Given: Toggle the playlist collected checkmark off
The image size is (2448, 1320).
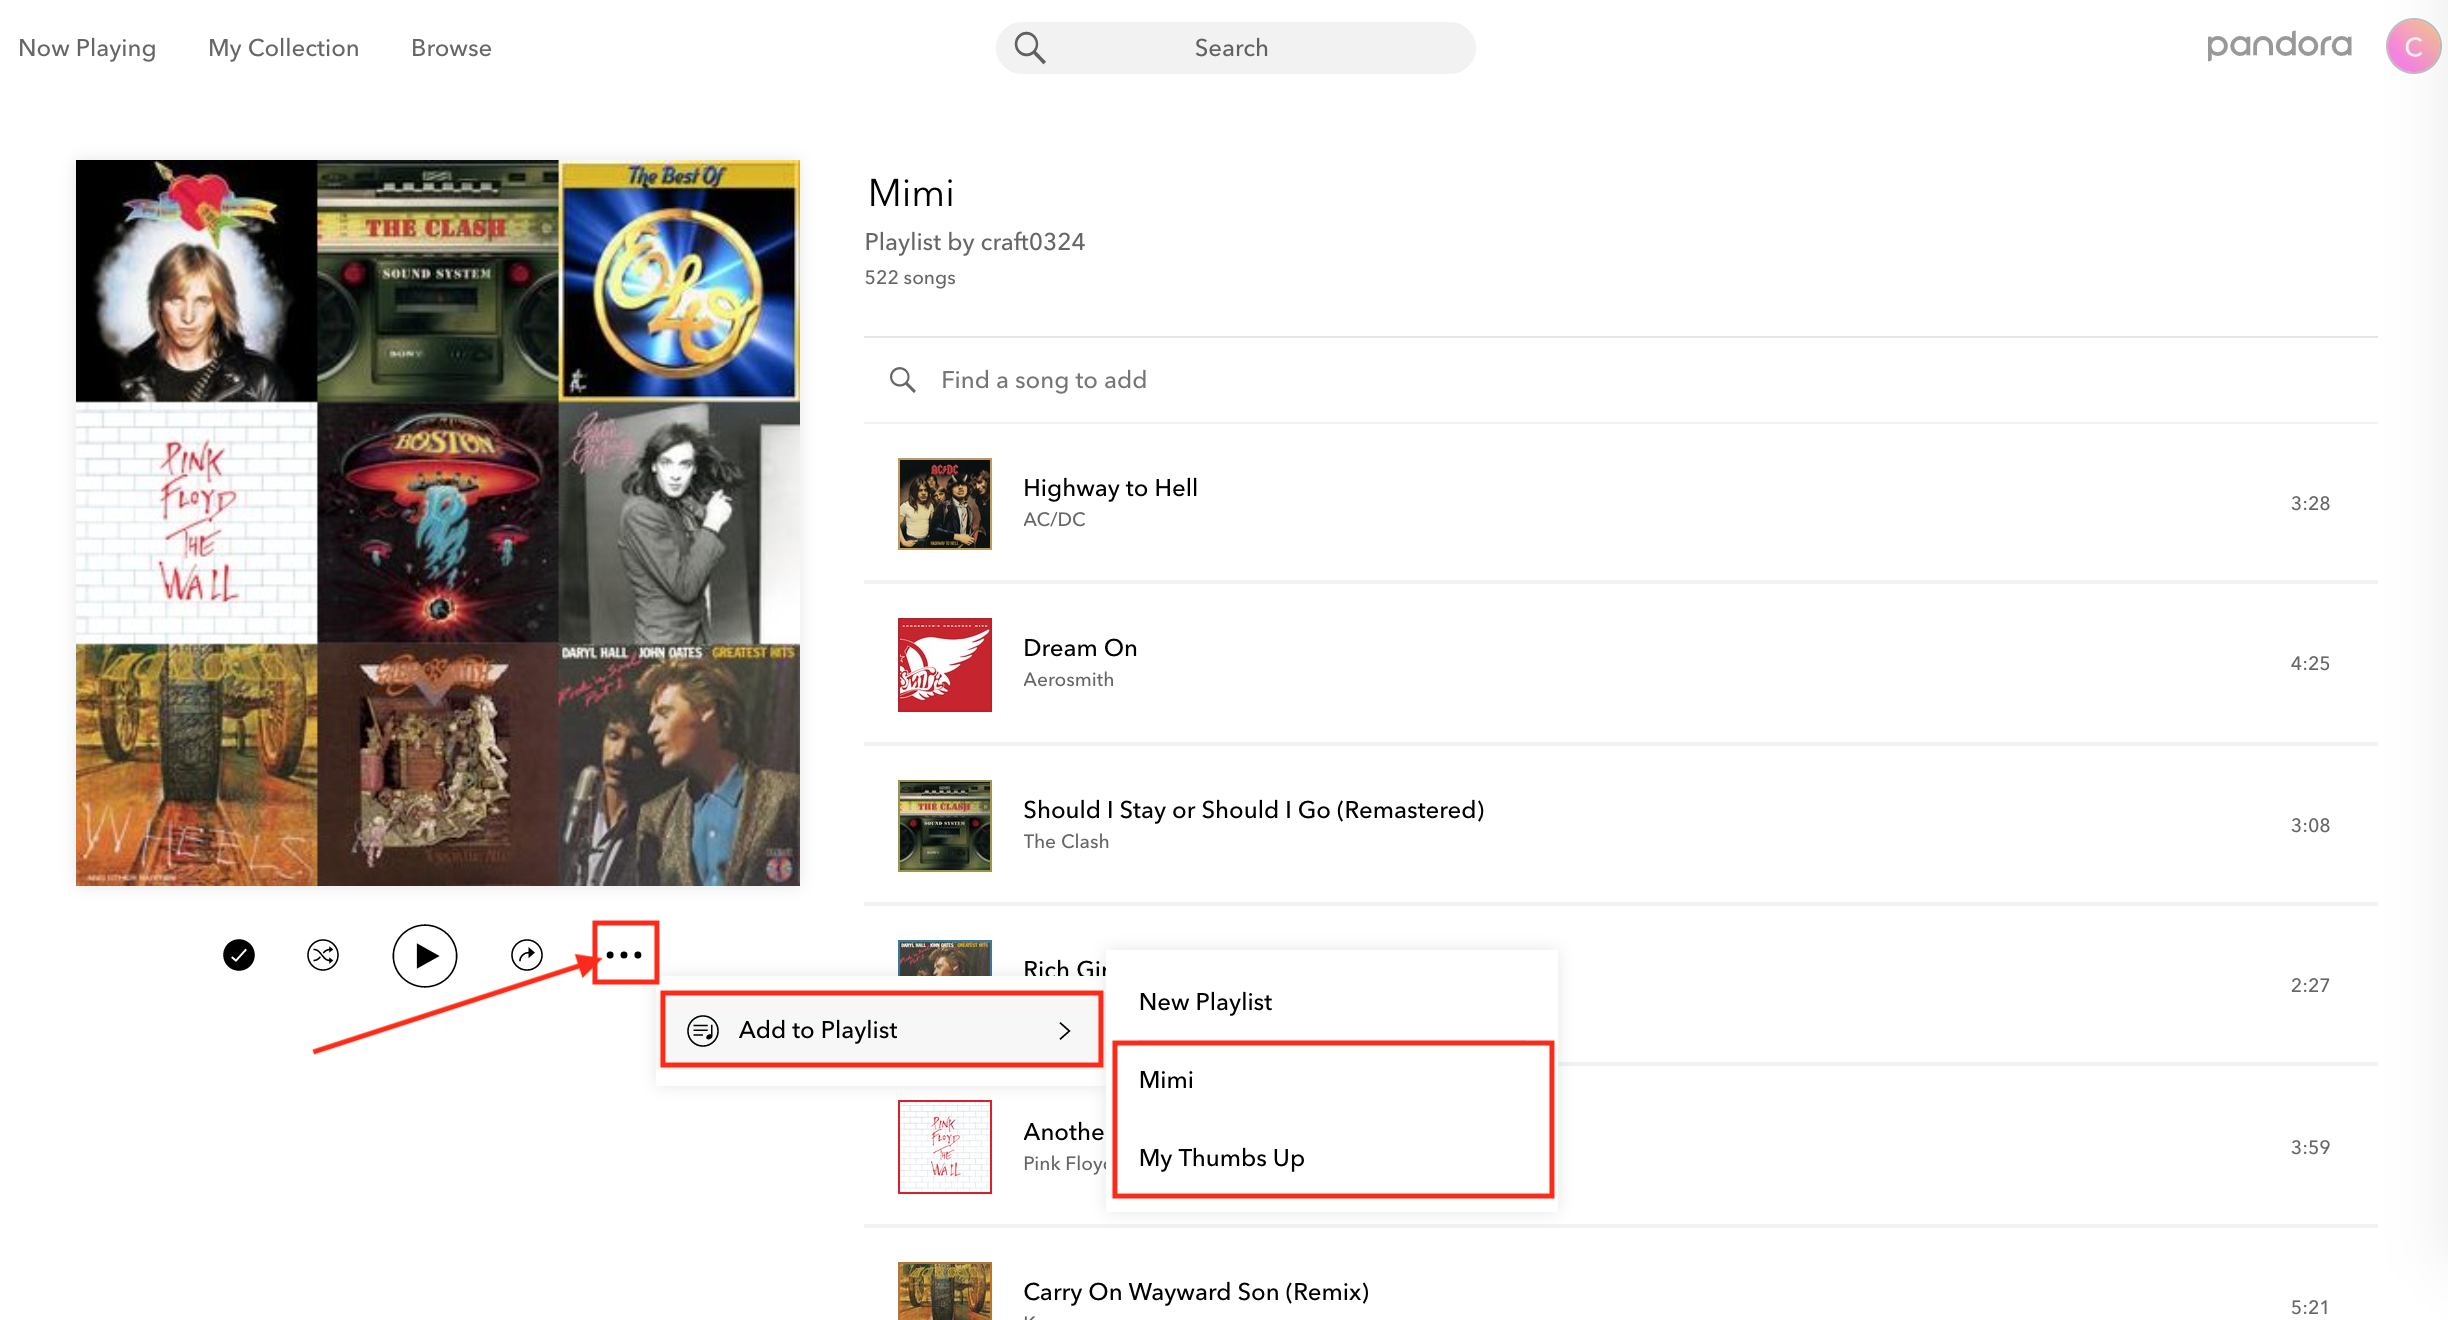Looking at the screenshot, I should point(238,955).
